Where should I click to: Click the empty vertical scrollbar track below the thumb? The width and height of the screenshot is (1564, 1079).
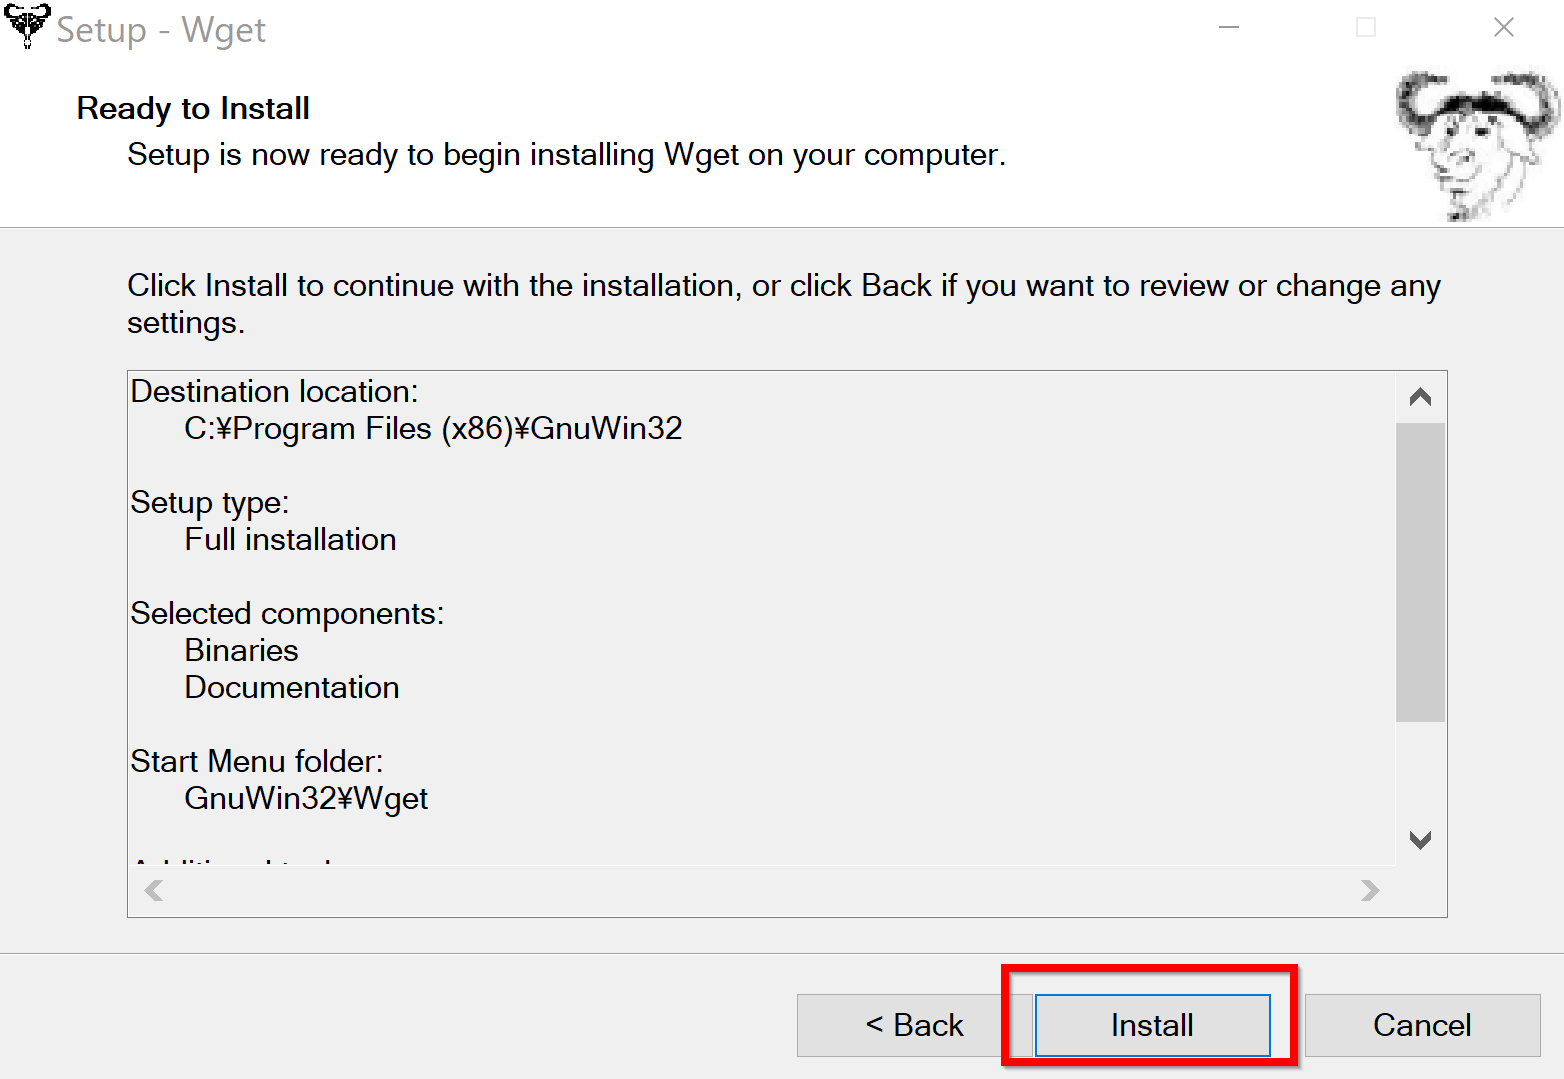[x=1420, y=768]
